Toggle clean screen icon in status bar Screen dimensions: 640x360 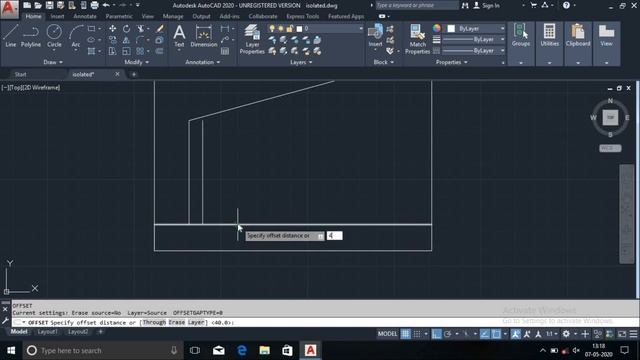click(x=622, y=334)
